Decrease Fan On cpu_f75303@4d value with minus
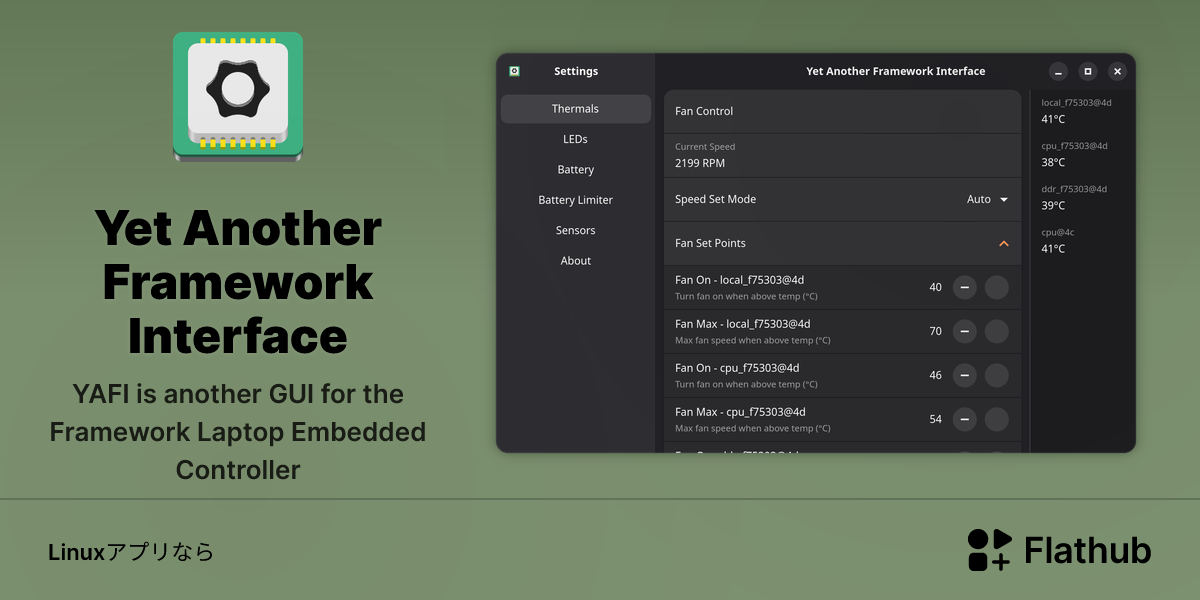1200x600 pixels. (x=964, y=376)
